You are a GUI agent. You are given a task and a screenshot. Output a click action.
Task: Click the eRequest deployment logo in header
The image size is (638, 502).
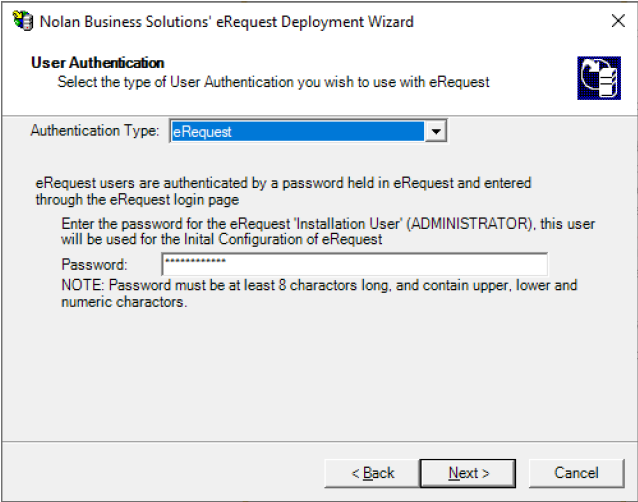tap(598, 77)
